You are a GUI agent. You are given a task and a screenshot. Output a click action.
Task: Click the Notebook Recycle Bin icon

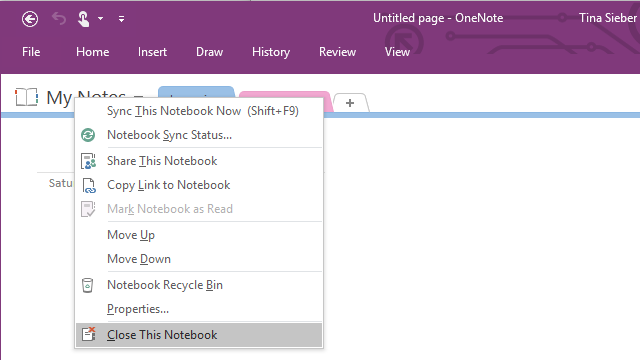pyautogui.click(x=87, y=285)
